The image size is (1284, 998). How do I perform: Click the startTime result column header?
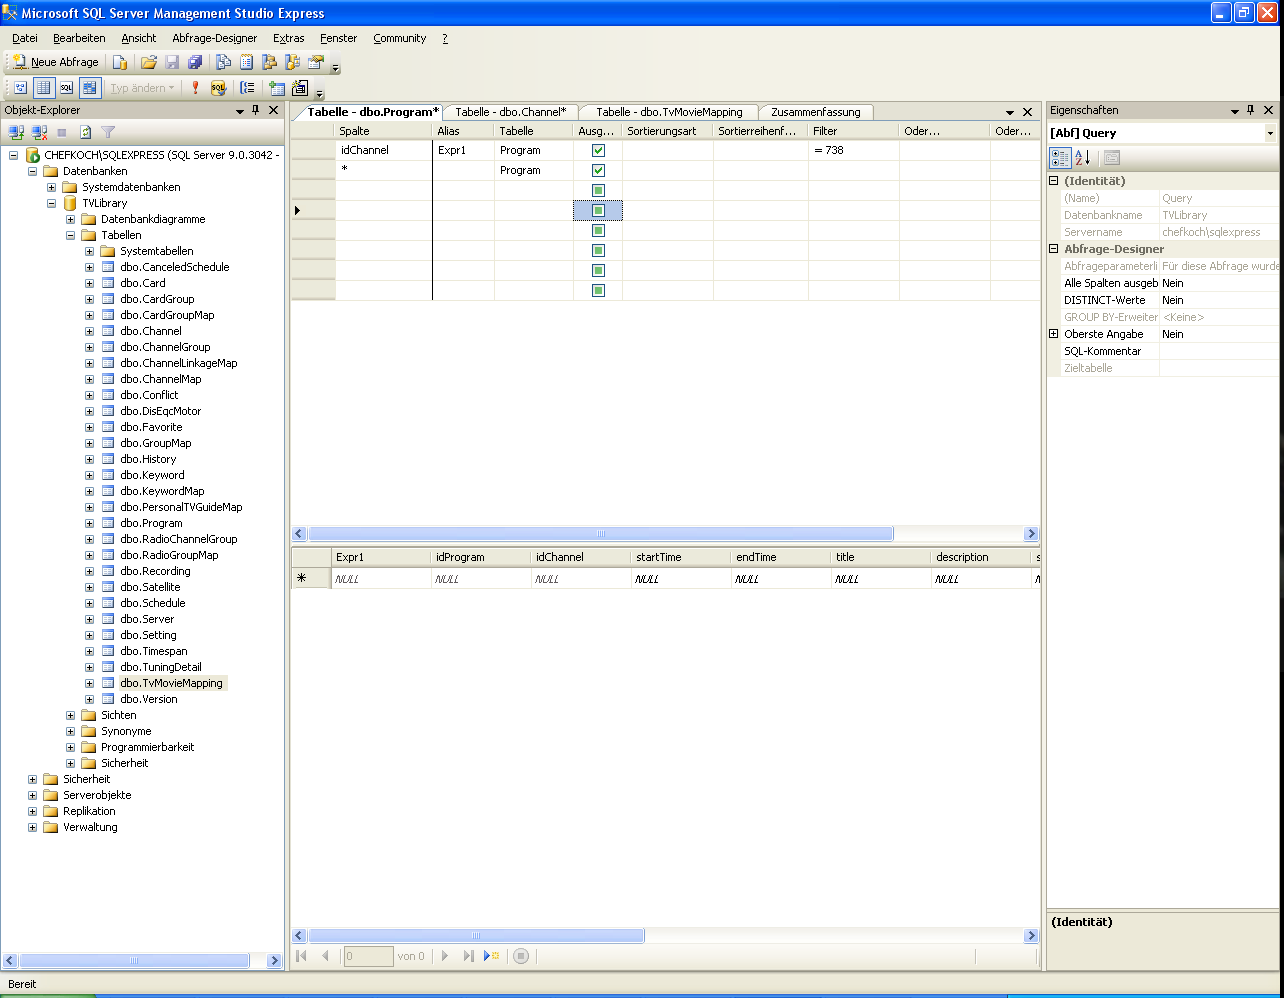[x=681, y=557]
